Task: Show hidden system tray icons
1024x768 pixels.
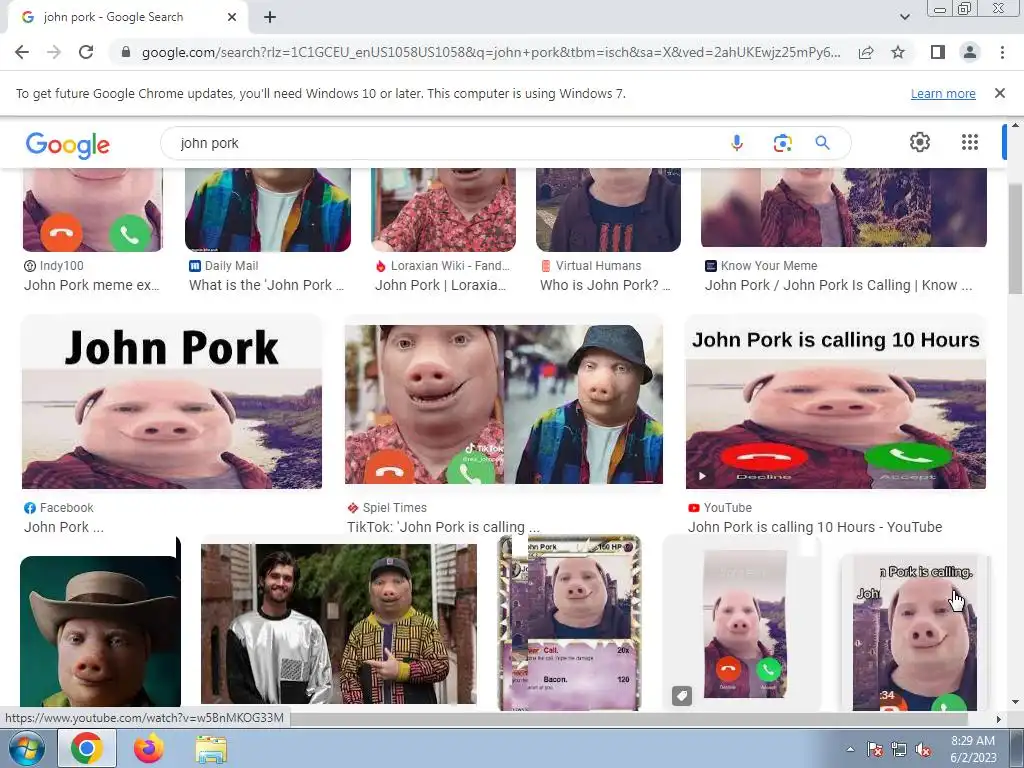Action: (850, 749)
